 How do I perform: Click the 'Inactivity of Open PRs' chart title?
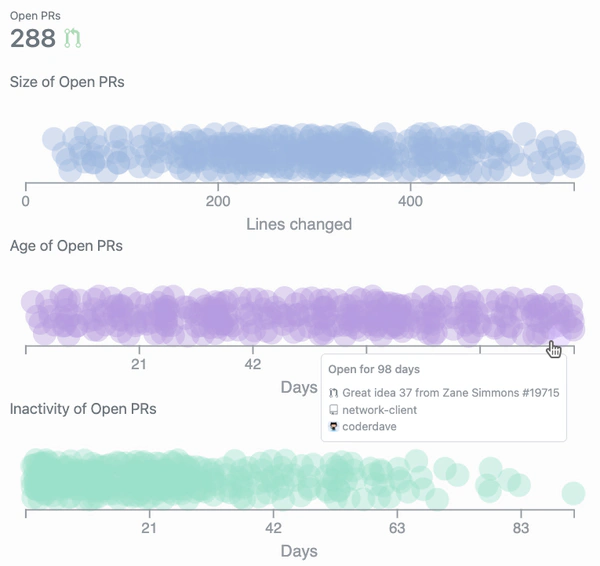(83, 408)
